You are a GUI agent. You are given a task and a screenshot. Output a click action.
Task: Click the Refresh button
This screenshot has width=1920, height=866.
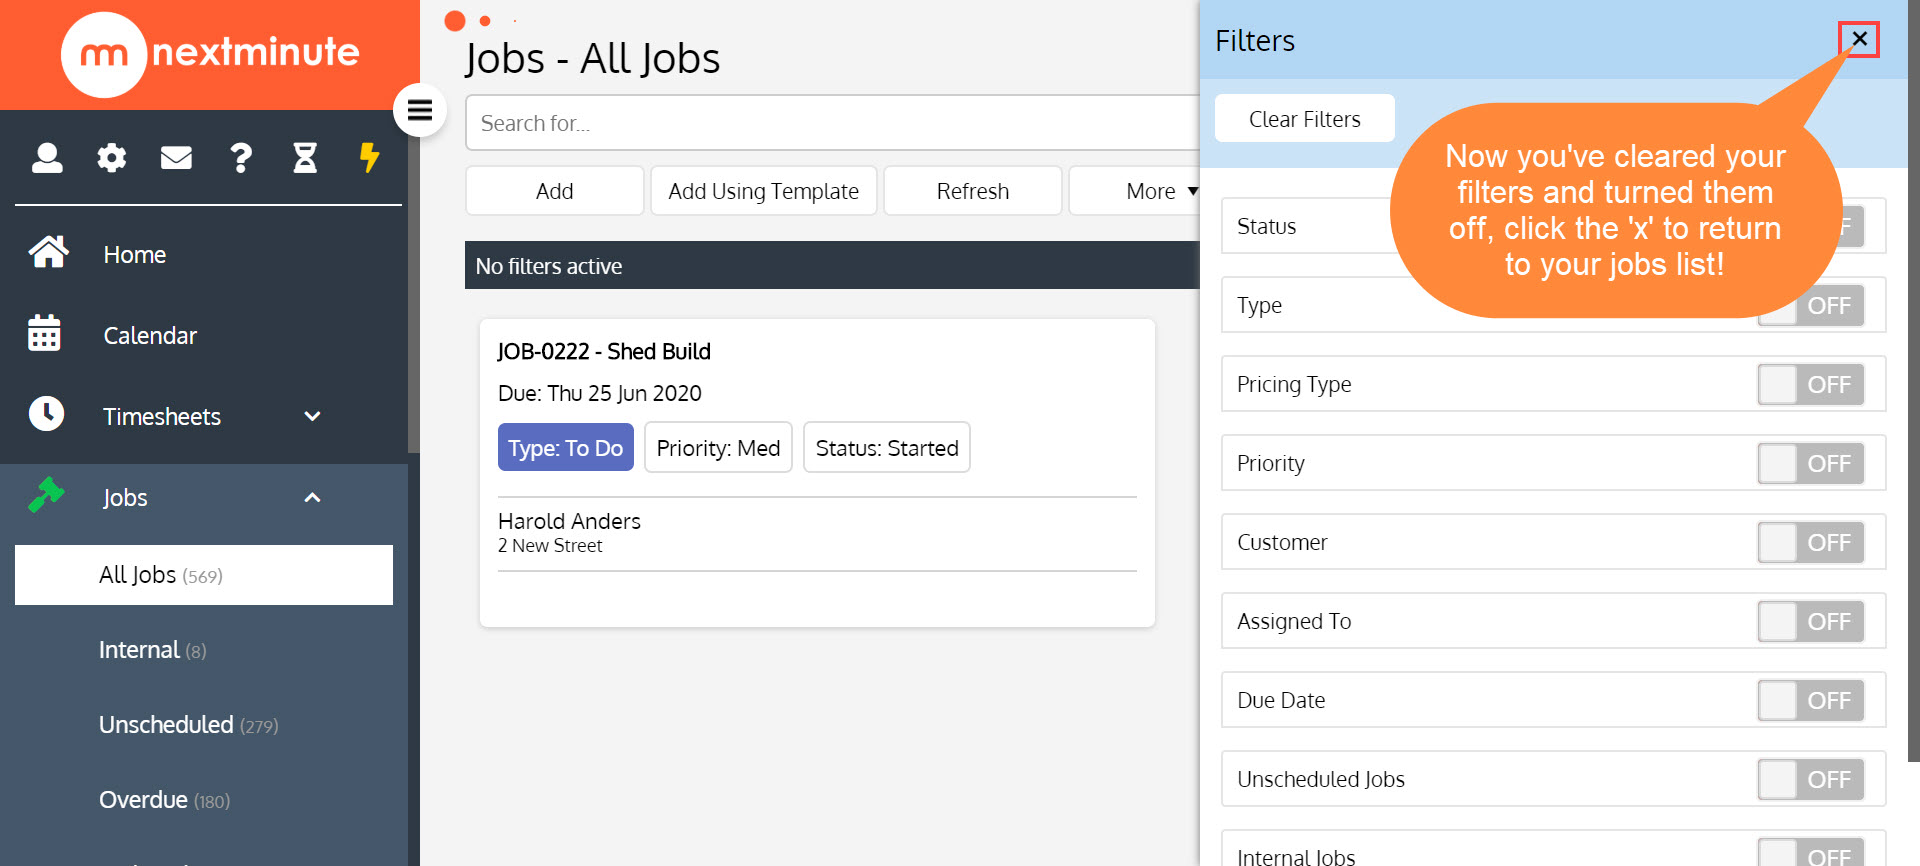[973, 191]
